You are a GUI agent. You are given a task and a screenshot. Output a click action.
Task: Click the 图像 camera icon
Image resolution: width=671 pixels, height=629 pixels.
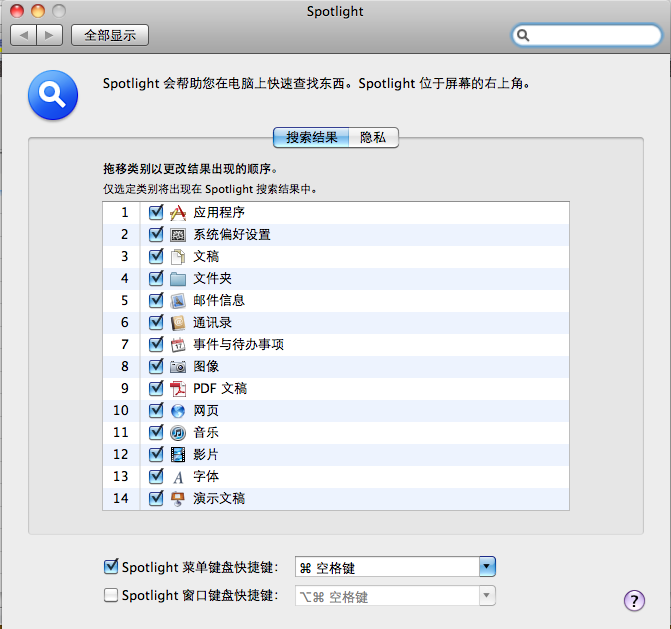178,367
